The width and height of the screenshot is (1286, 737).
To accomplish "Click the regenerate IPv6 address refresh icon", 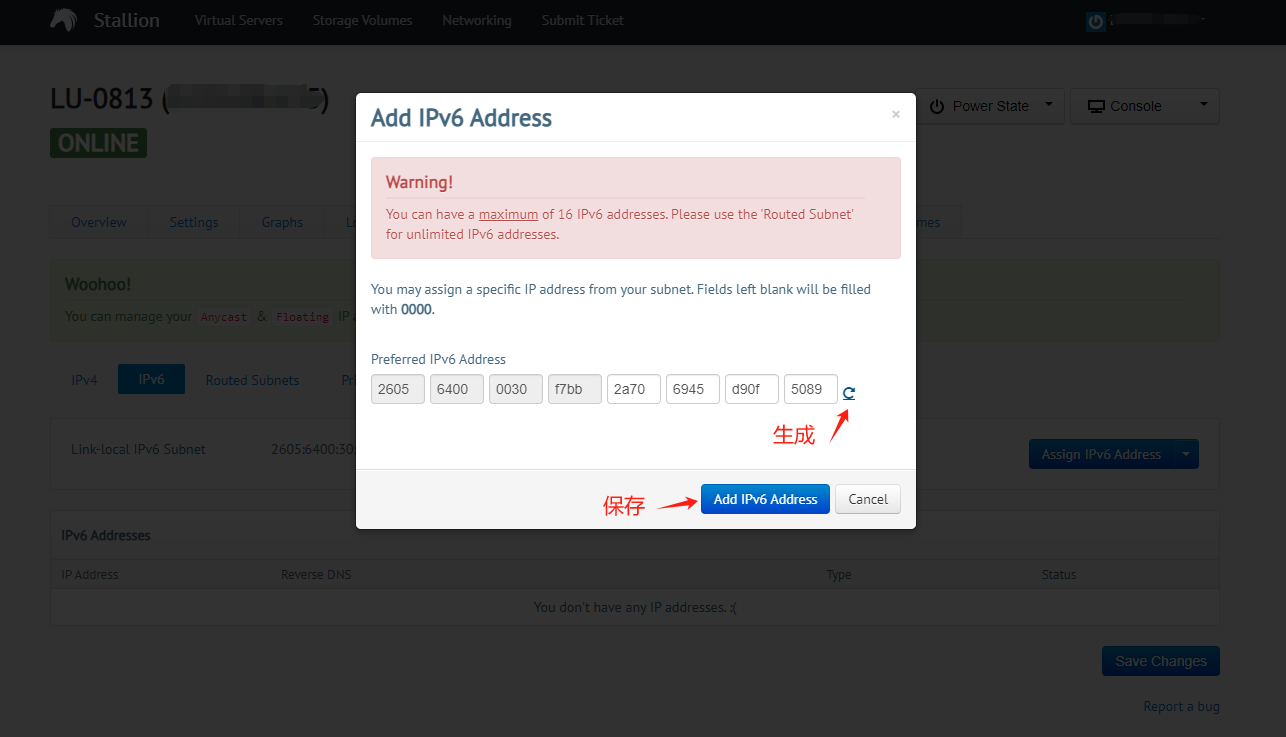I will 849,393.
